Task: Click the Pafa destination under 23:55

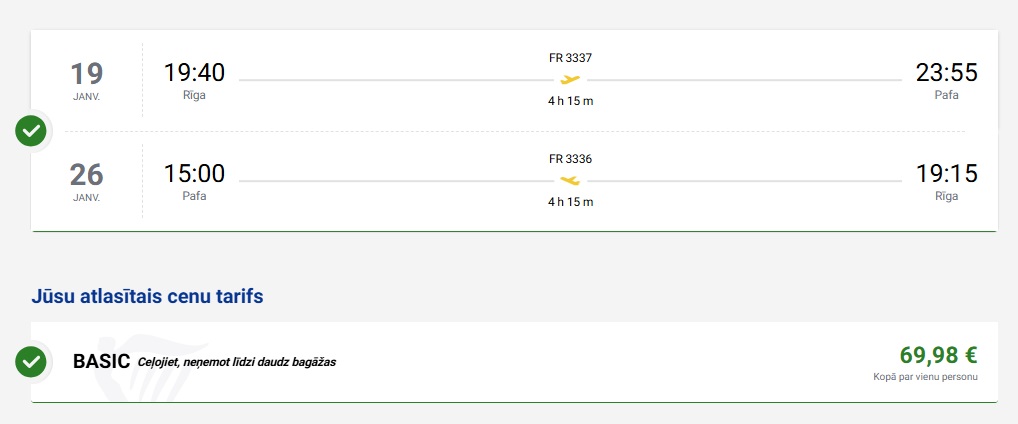Action: click(x=946, y=95)
